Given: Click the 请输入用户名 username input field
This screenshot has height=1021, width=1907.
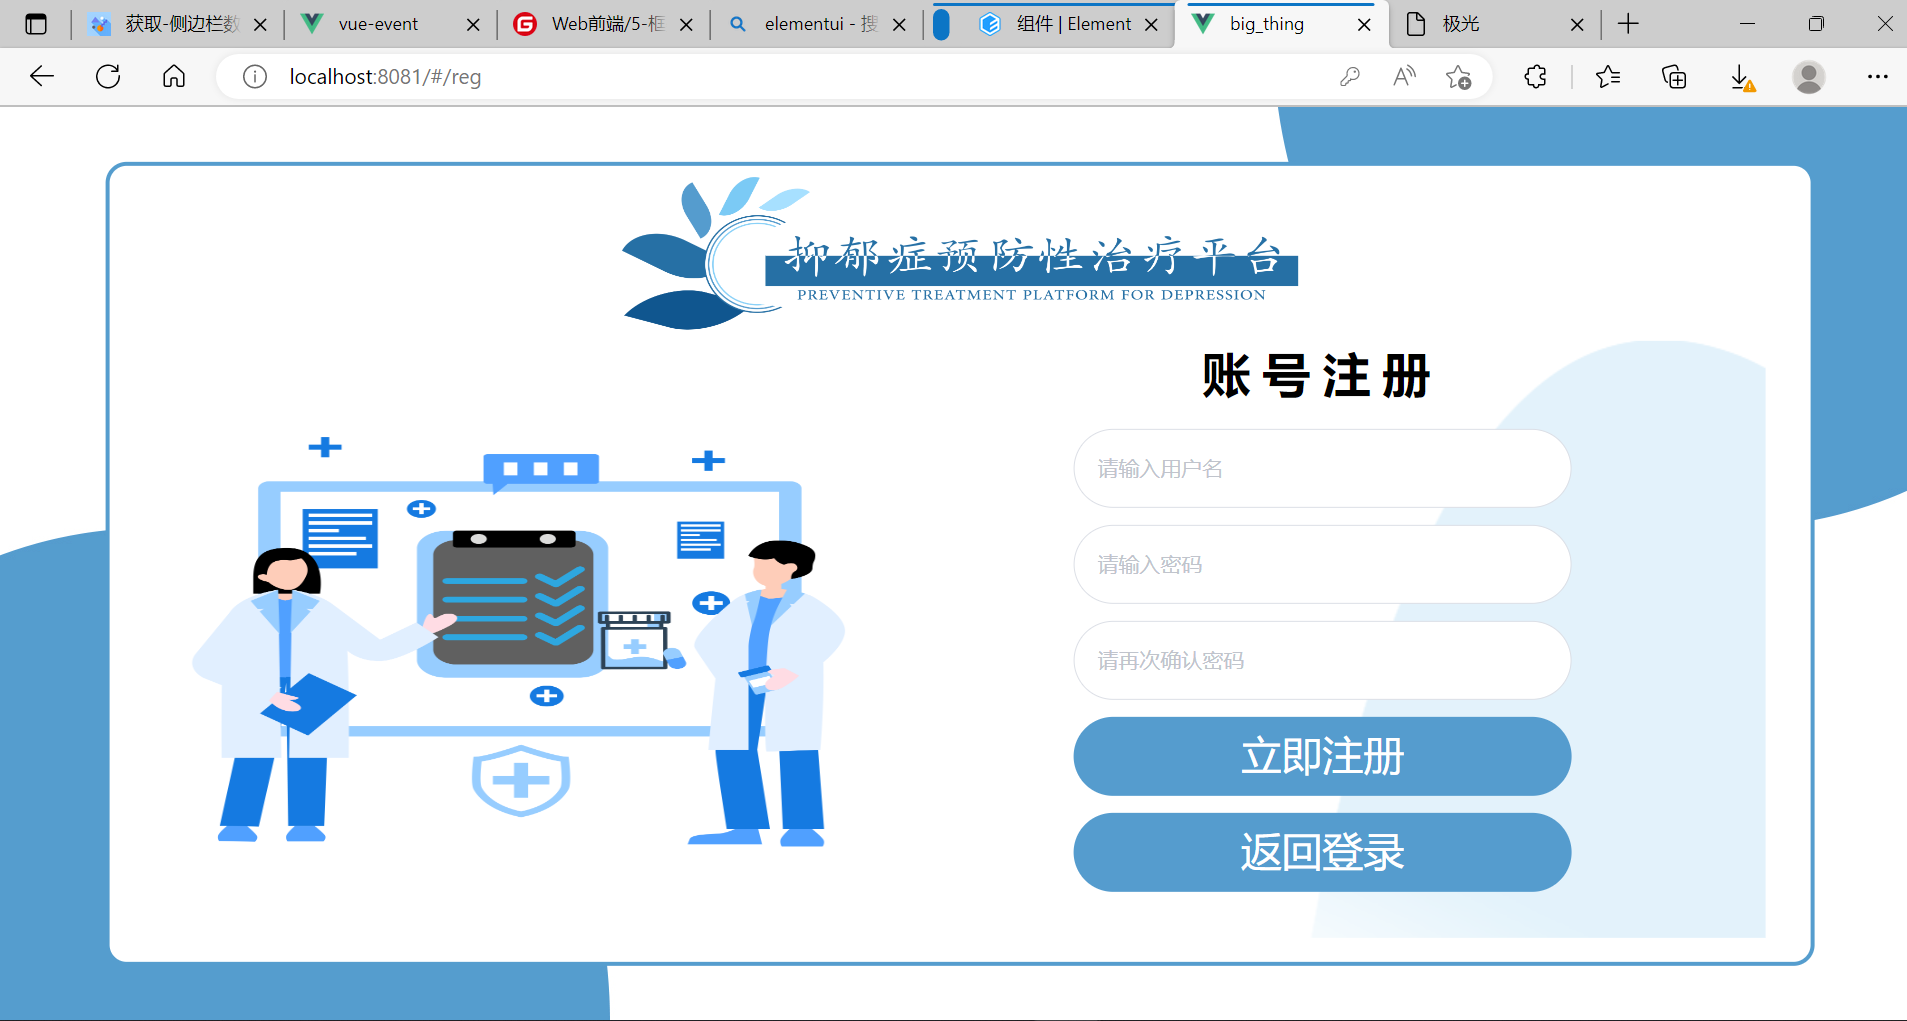Looking at the screenshot, I should pos(1321,468).
